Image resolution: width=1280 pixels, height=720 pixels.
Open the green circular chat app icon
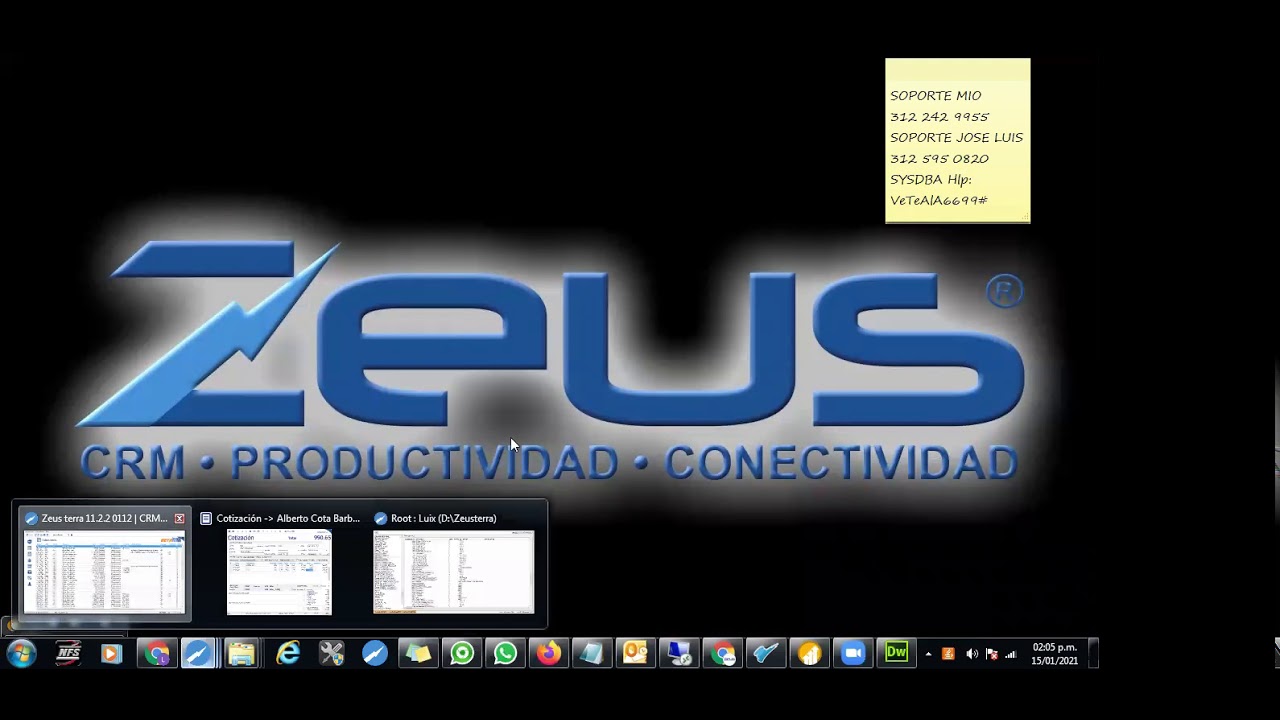point(462,654)
